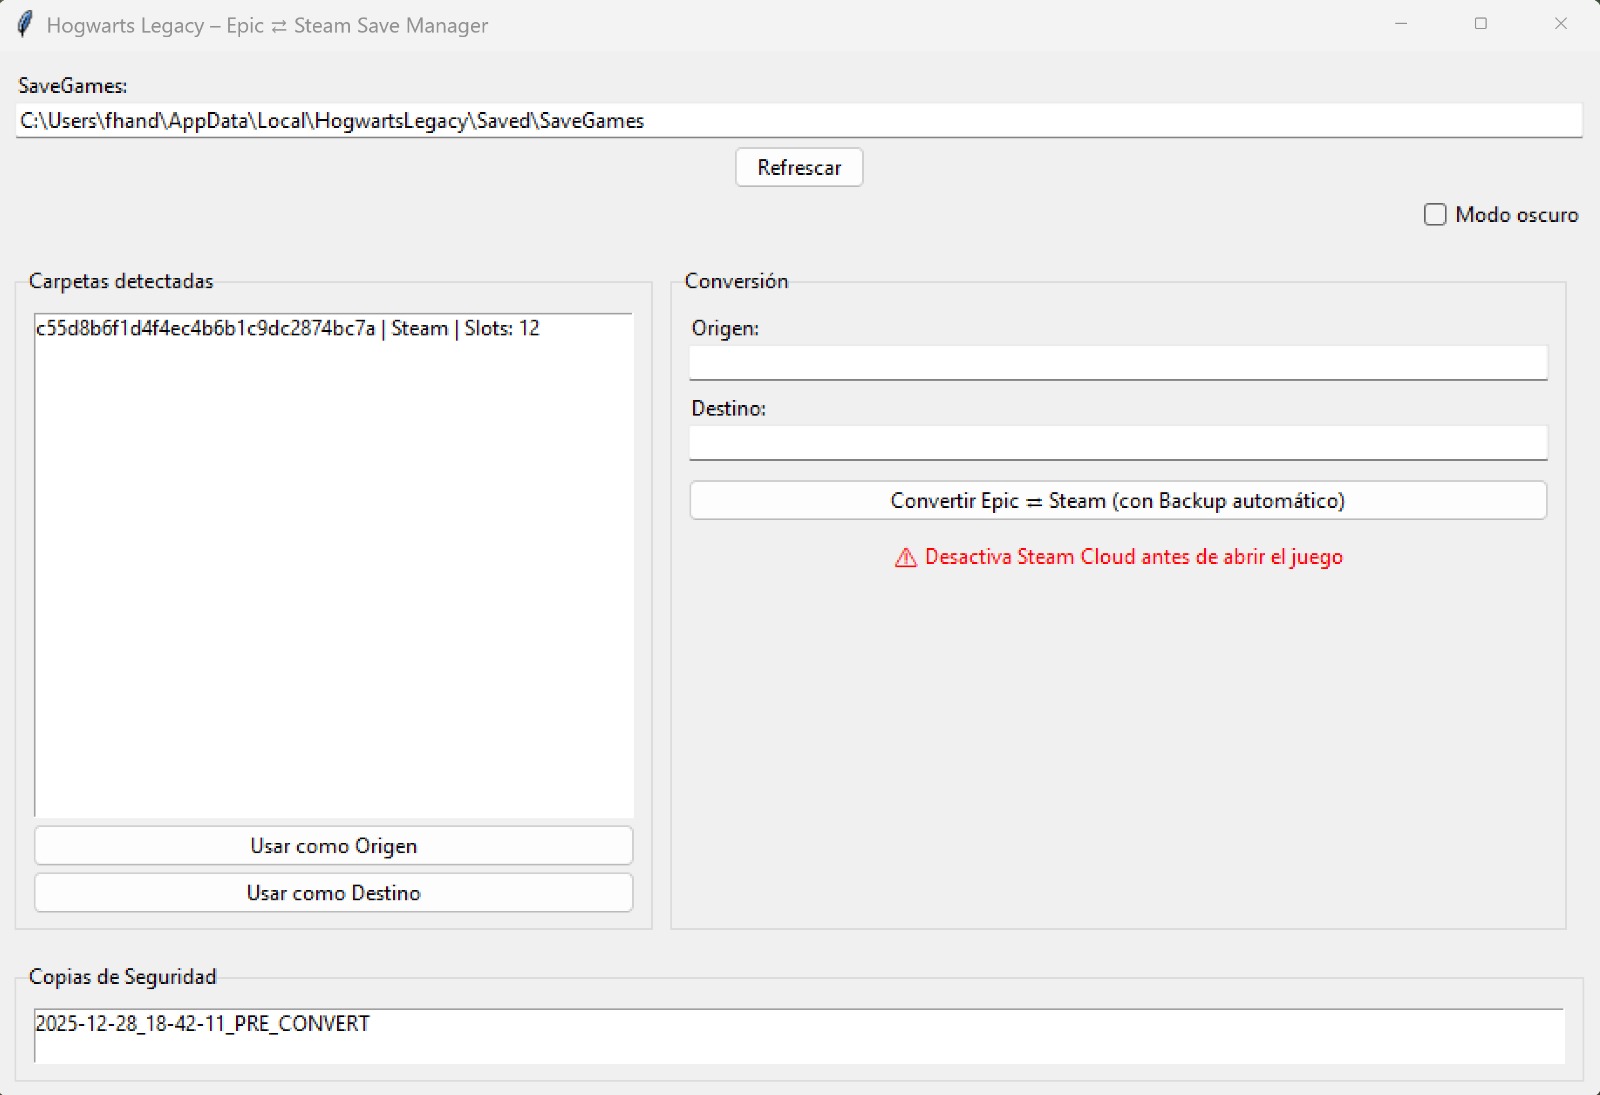Focus the SaveGames path input field
This screenshot has height=1095, width=1600.
point(799,120)
